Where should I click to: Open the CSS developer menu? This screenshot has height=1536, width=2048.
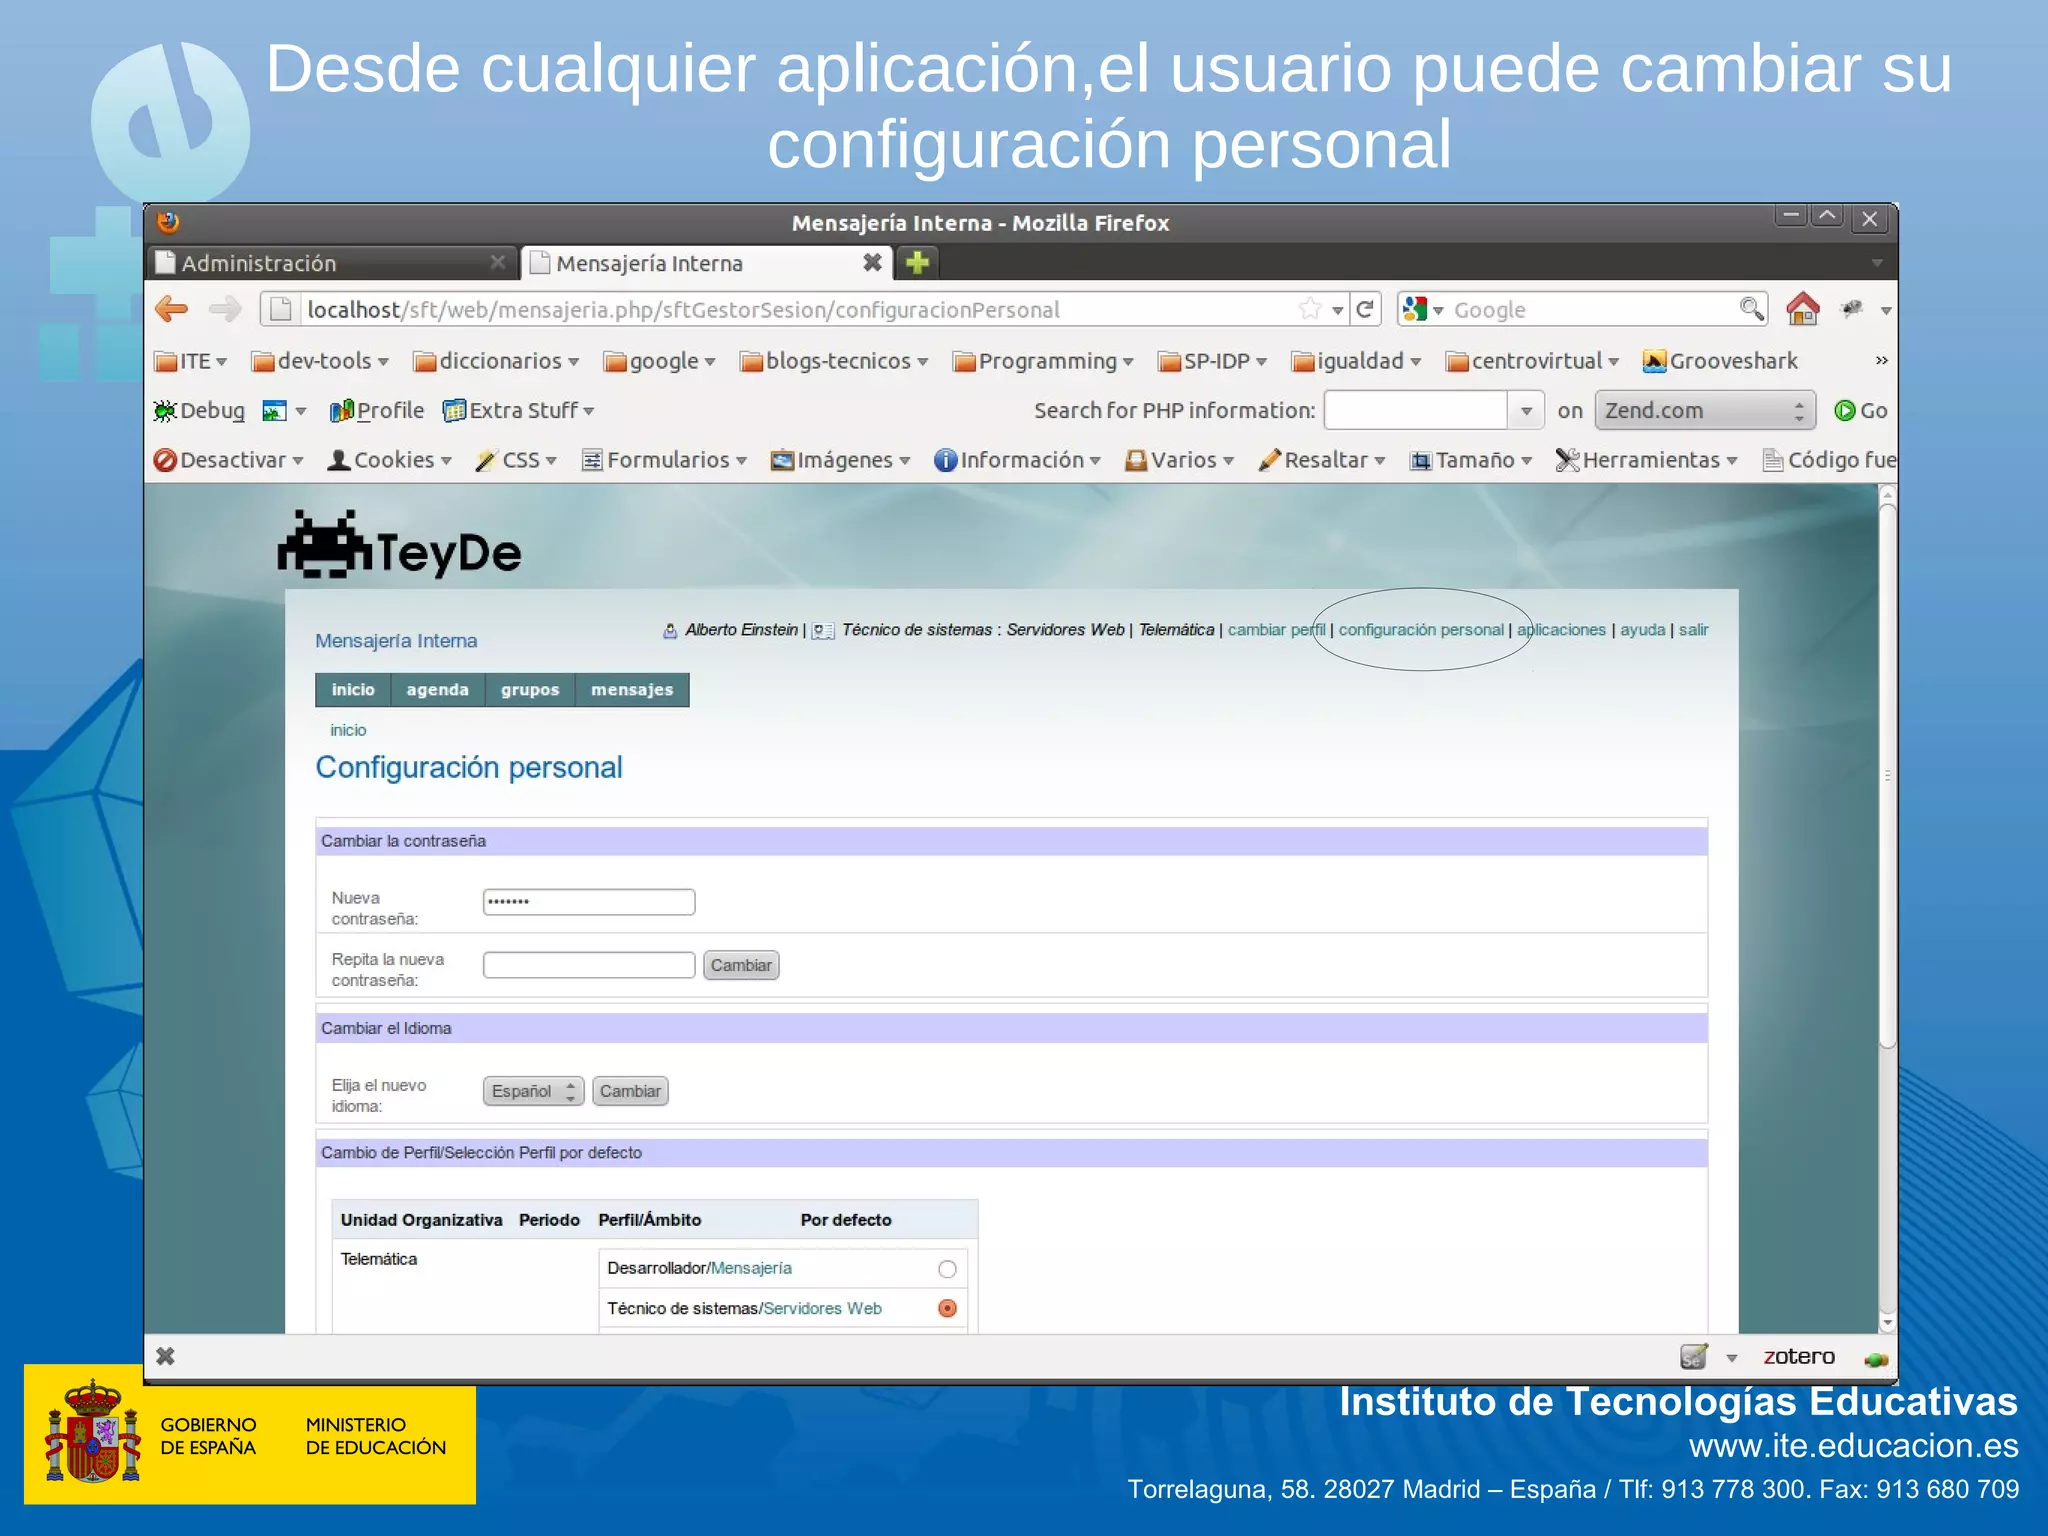coord(516,460)
